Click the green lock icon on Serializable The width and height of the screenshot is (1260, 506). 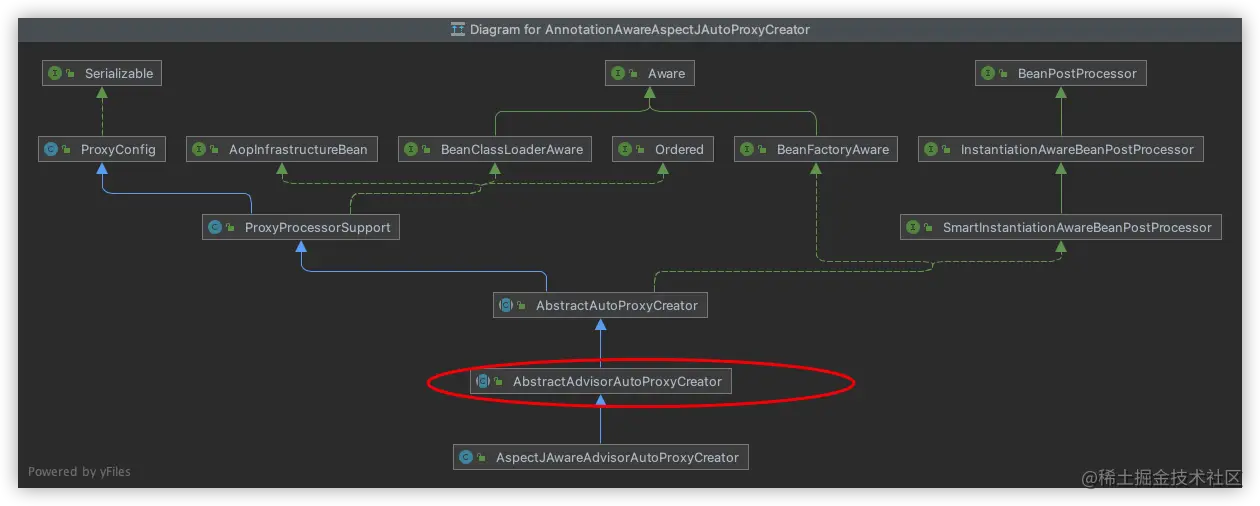coord(72,74)
